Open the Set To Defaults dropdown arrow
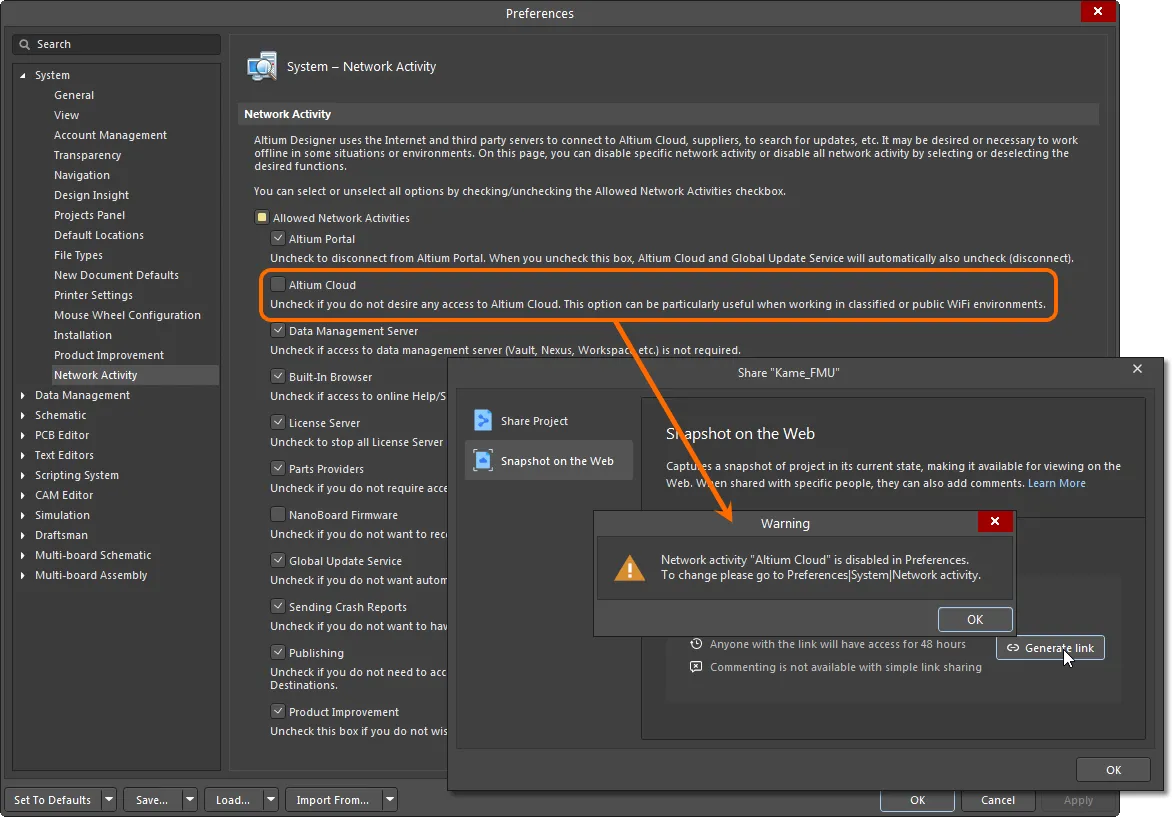Viewport: 1172px width, 817px height. (109, 799)
